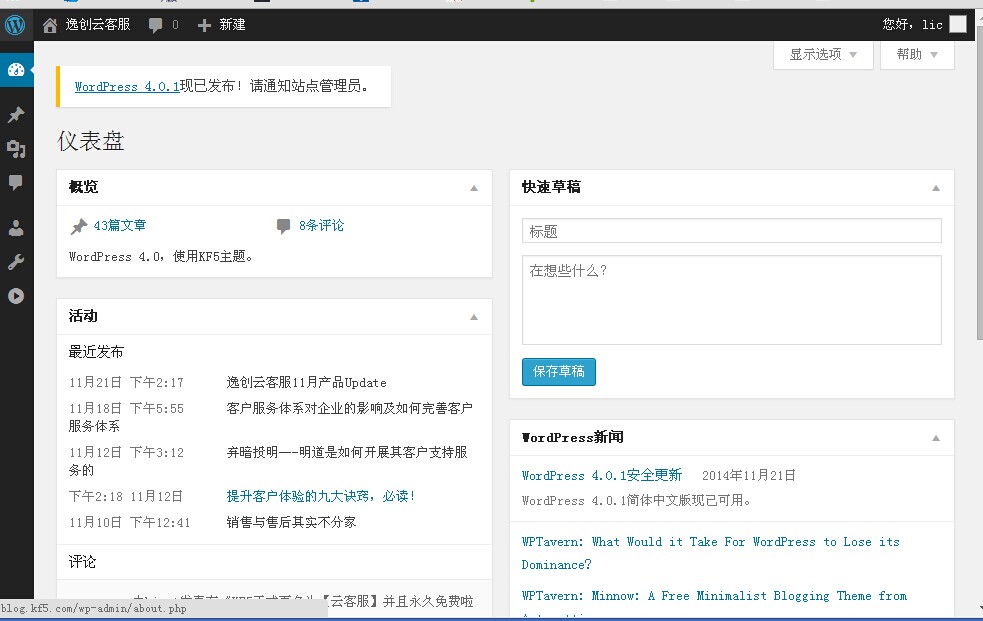Click the plus icon next to 新建
This screenshot has width=983, height=621.
click(x=204, y=25)
